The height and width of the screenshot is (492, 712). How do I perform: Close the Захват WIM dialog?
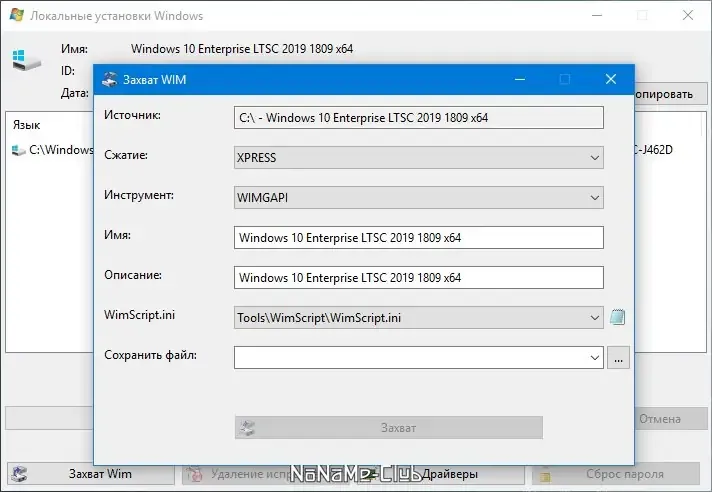coord(611,79)
